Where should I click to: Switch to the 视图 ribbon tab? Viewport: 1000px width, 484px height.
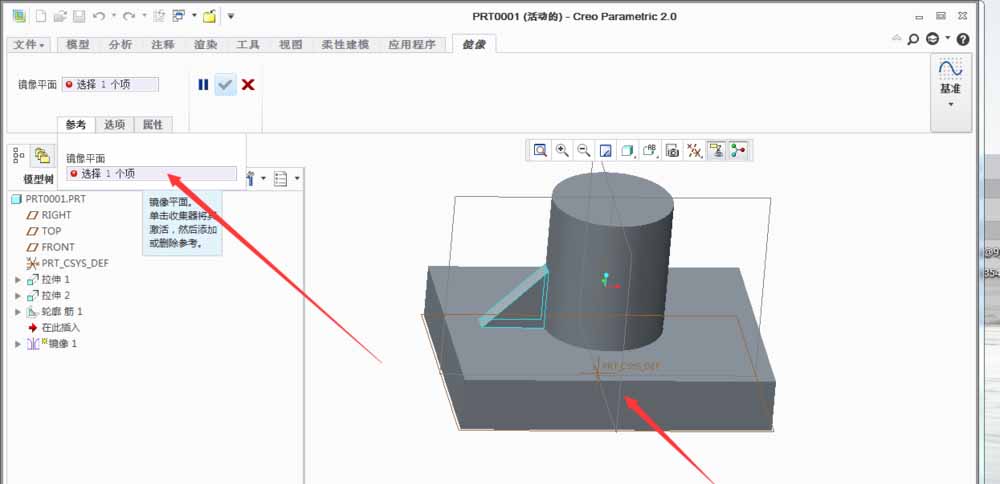(x=290, y=45)
